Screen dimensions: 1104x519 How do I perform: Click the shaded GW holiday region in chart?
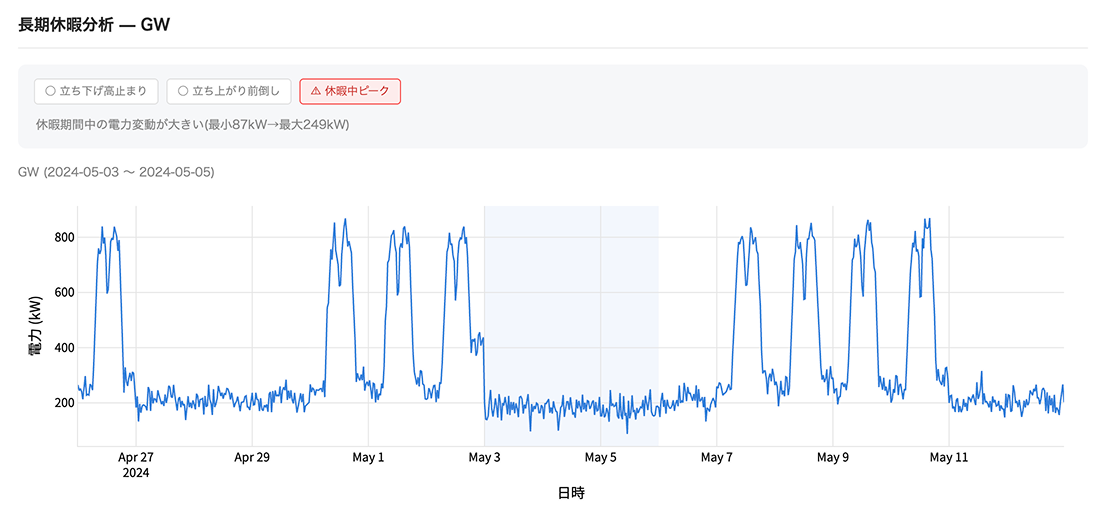tap(571, 326)
